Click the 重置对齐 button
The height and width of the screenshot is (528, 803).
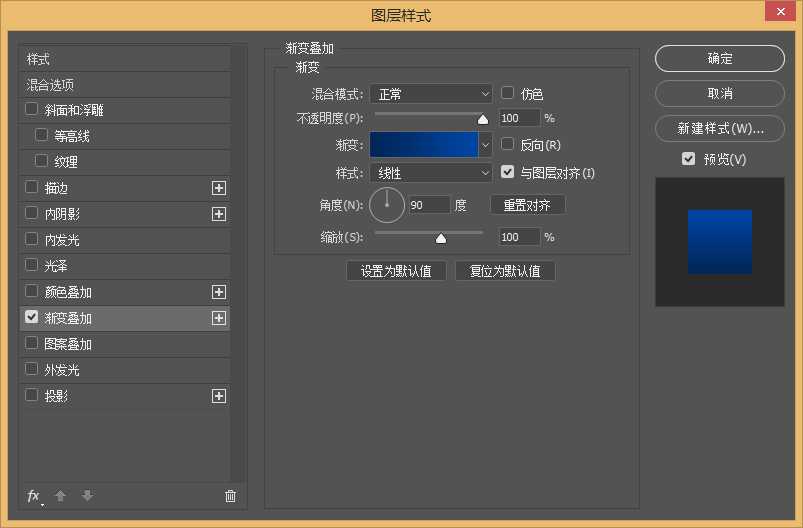(527, 205)
